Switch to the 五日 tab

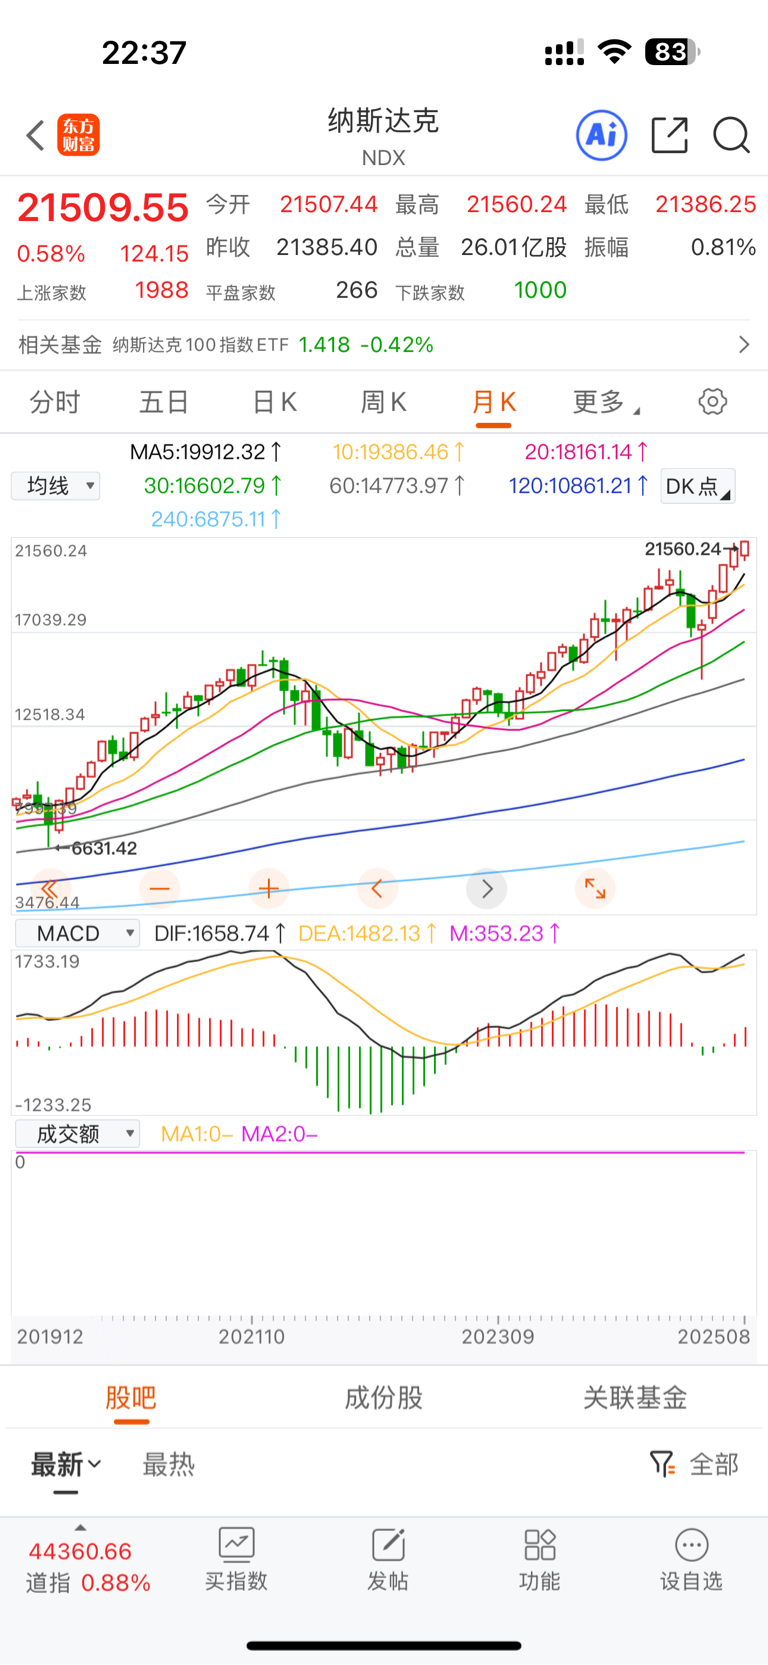click(x=164, y=402)
